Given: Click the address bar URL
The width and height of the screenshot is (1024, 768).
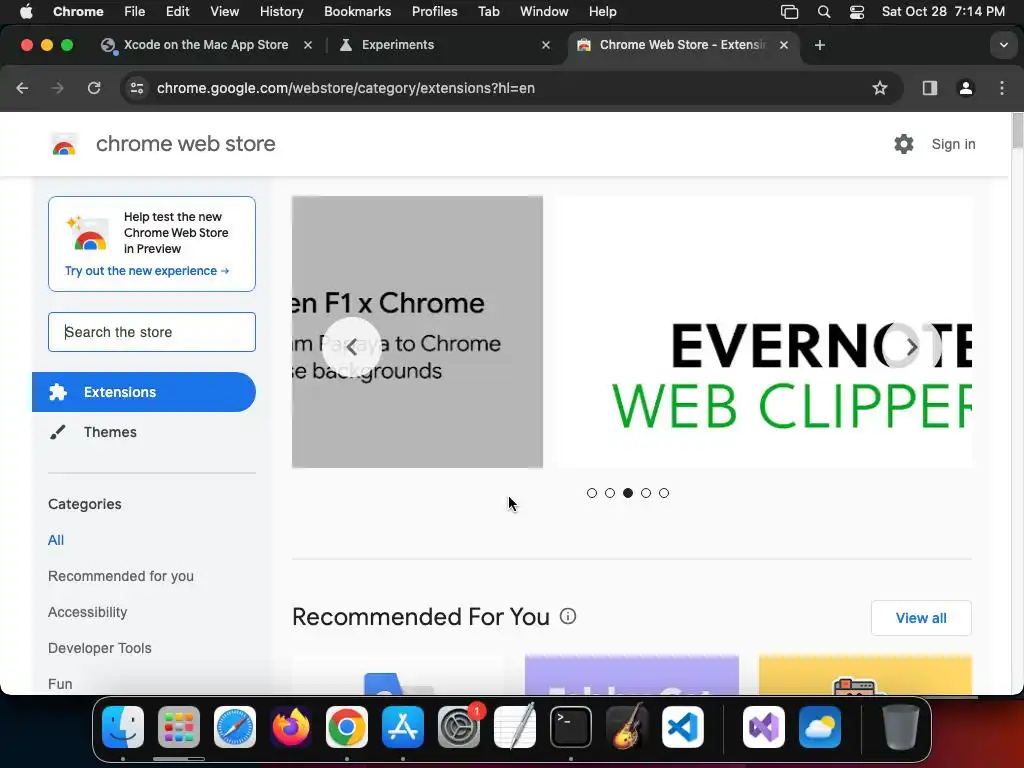Looking at the screenshot, I should click(345, 88).
